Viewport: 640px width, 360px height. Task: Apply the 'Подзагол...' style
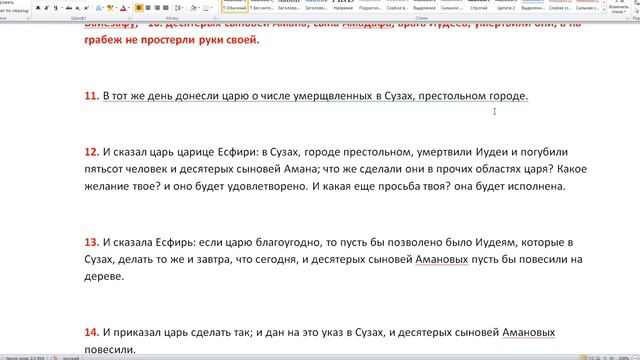click(x=370, y=6)
